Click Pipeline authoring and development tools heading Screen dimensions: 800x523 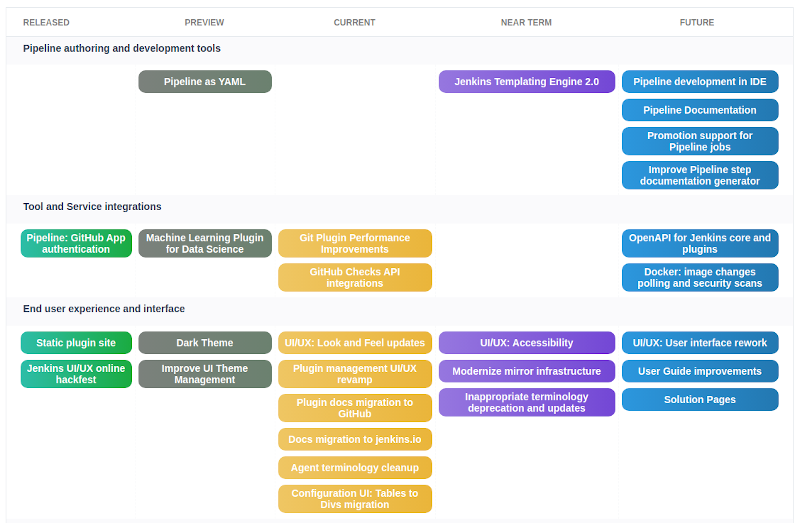121,48
